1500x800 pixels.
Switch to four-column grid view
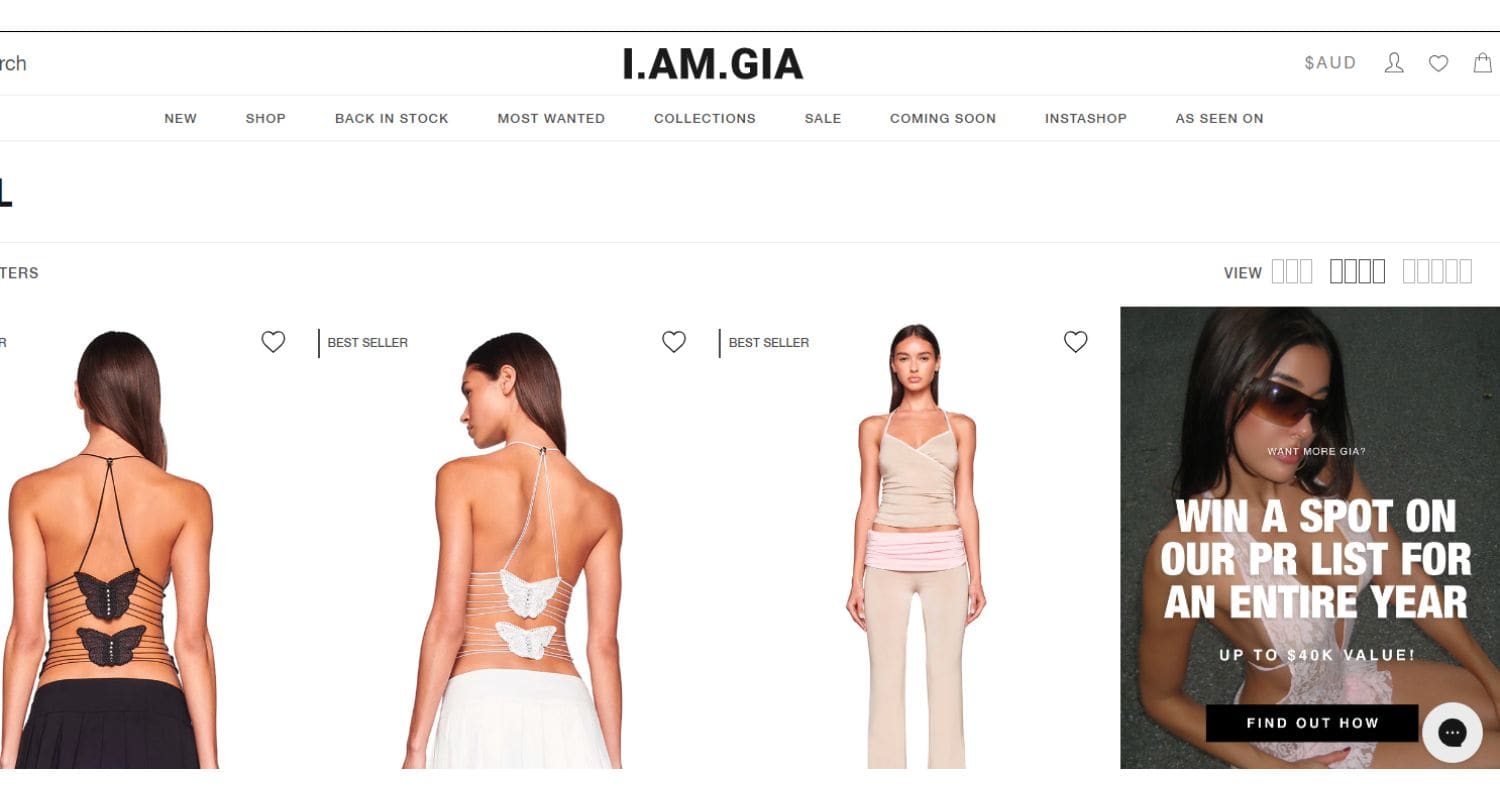coord(1357,271)
